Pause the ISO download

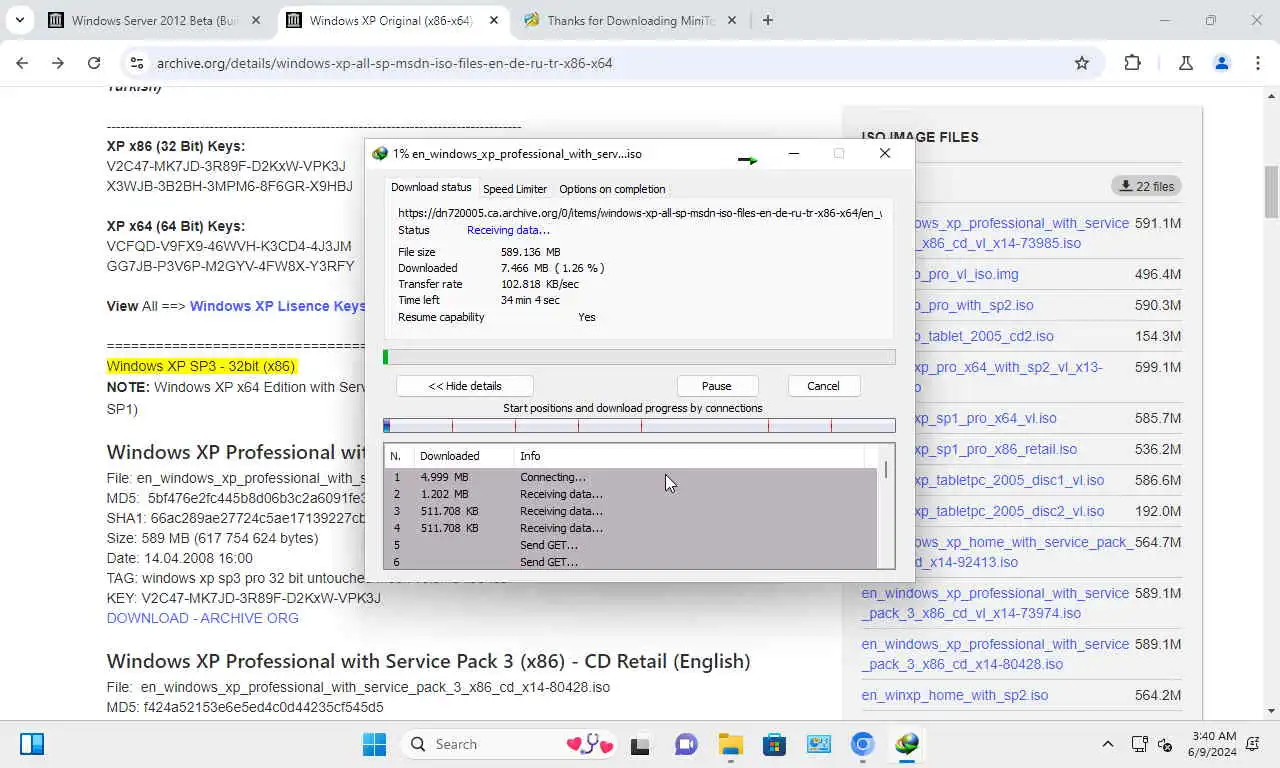[716, 386]
